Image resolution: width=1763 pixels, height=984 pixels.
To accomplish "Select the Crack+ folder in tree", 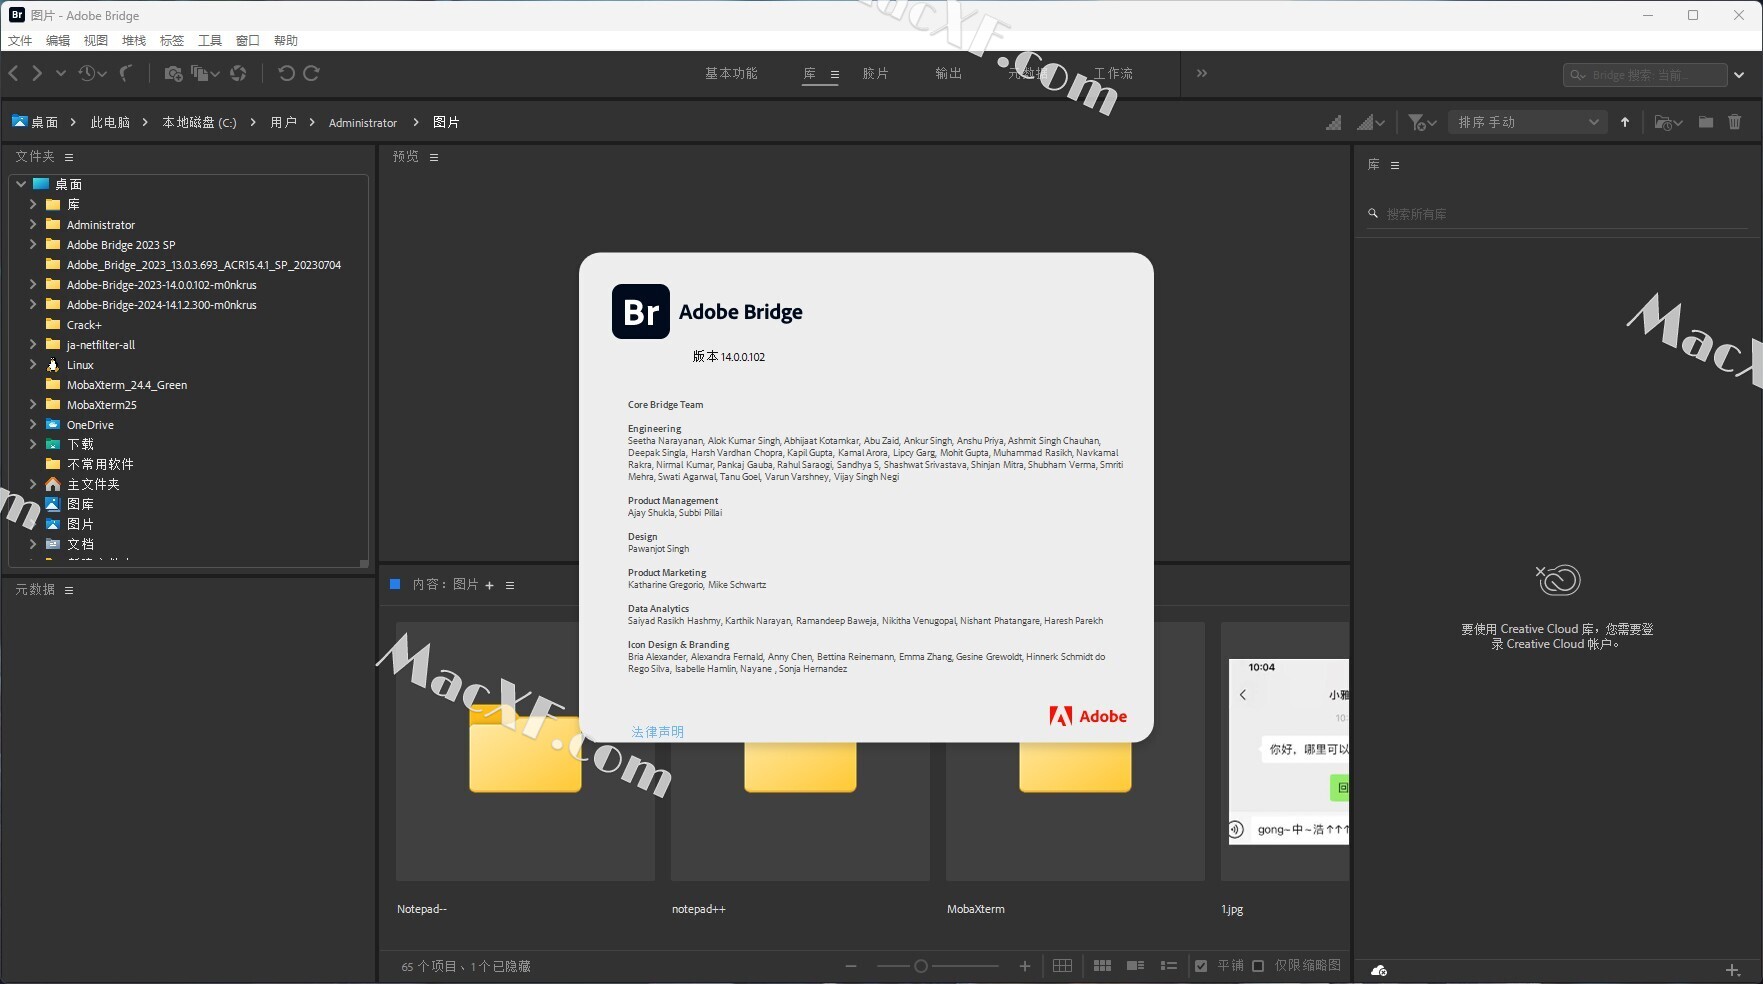I will 84,325.
